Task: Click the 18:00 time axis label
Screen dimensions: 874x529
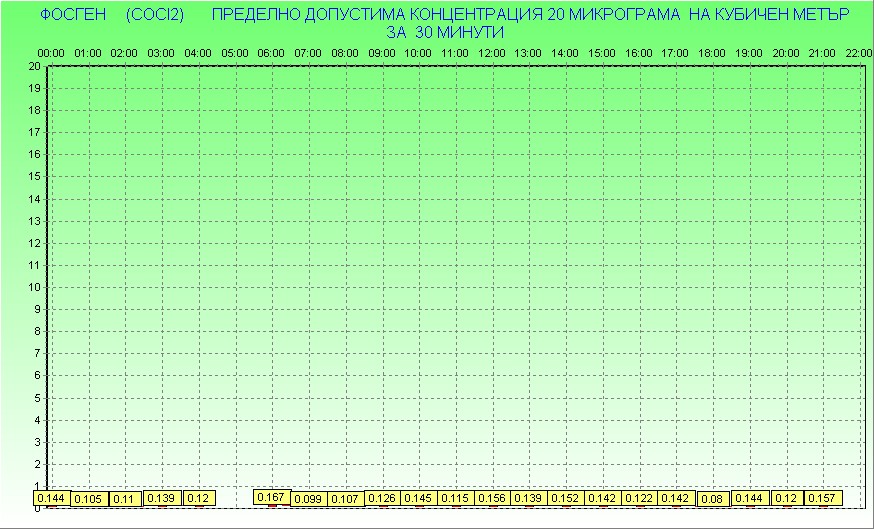Action: [x=712, y=53]
